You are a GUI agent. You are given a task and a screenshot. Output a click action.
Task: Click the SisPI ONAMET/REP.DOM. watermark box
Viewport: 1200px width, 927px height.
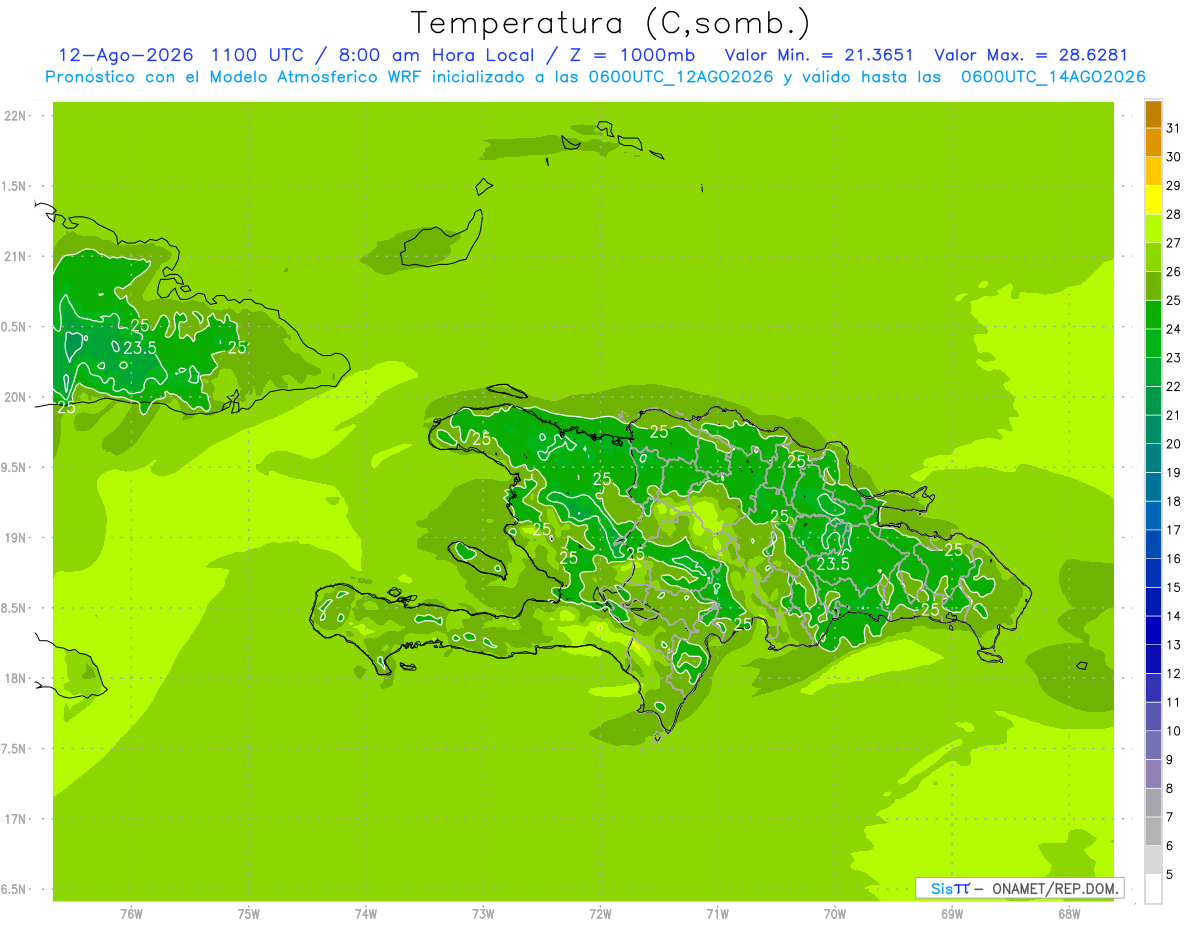click(x=1019, y=888)
